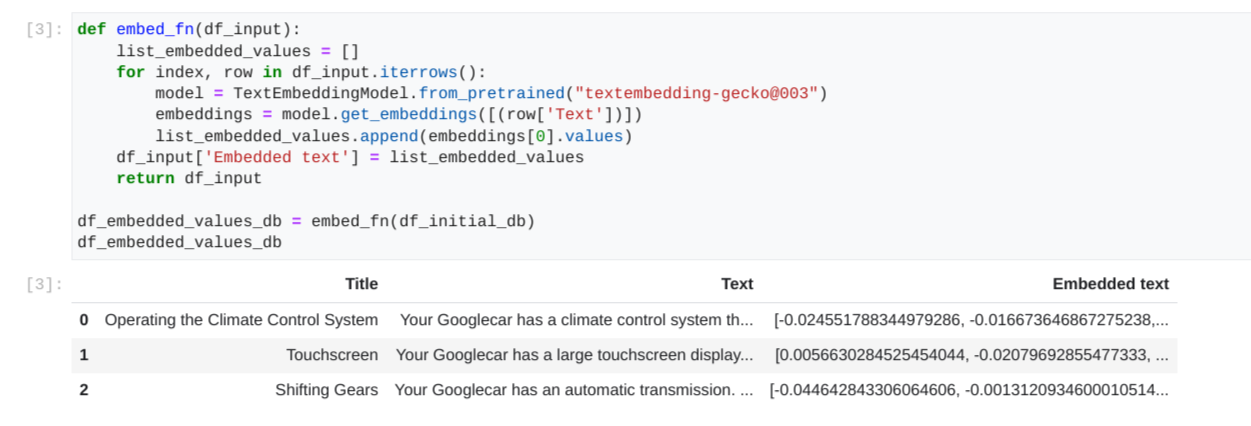Click the 'Touchscreen' title cell
1251x426 pixels.
pyautogui.click(x=332, y=355)
